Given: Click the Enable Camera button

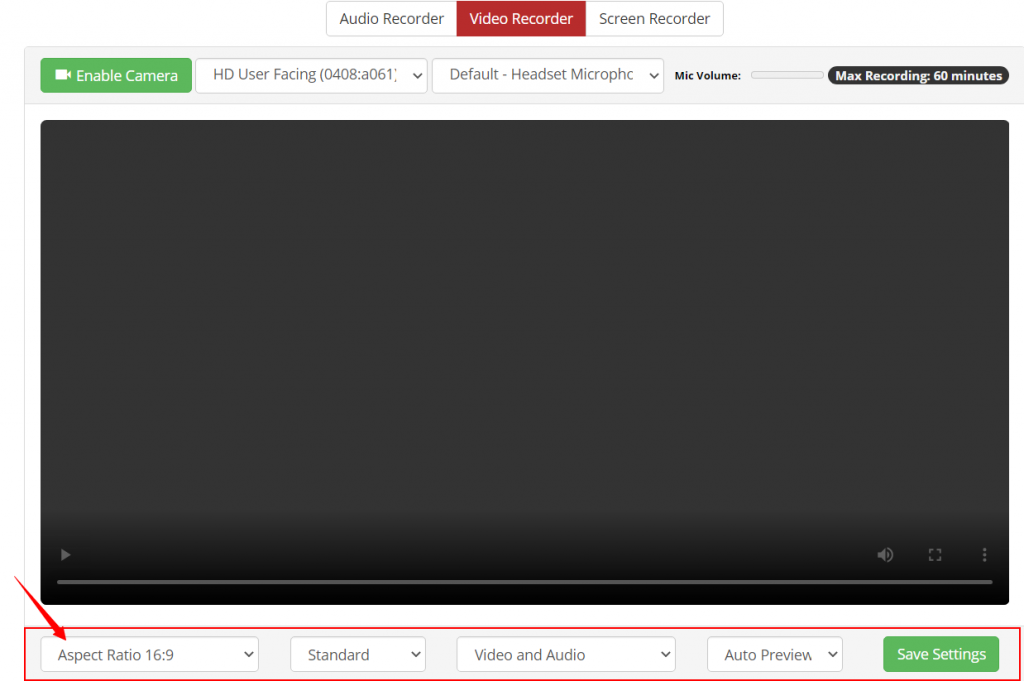Looking at the screenshot, I should click(x=116, y=75).
